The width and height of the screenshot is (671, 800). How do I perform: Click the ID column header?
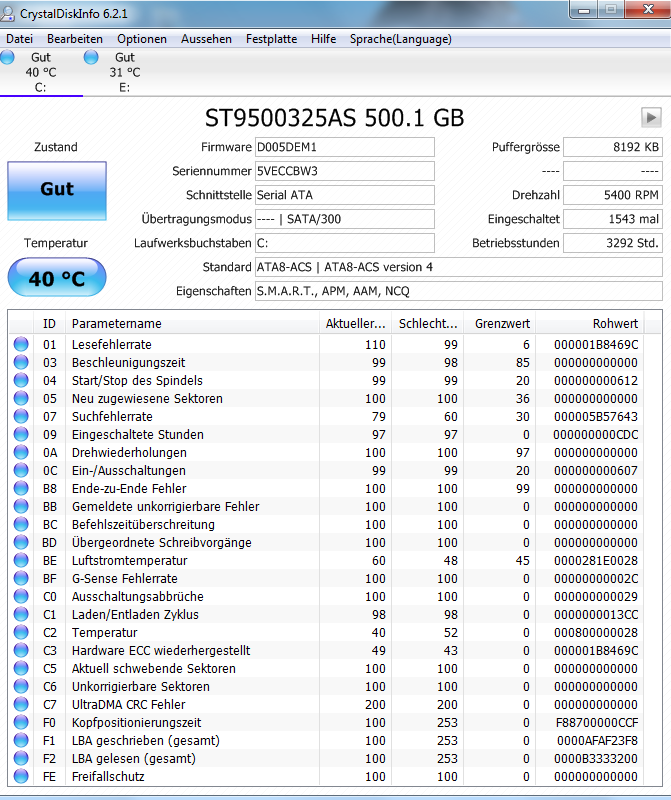[x=49, y=323]
